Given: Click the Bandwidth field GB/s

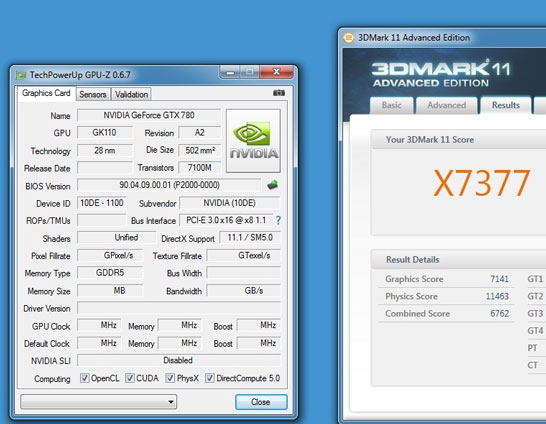Looking at the screenshot, I should click(243, 290).
